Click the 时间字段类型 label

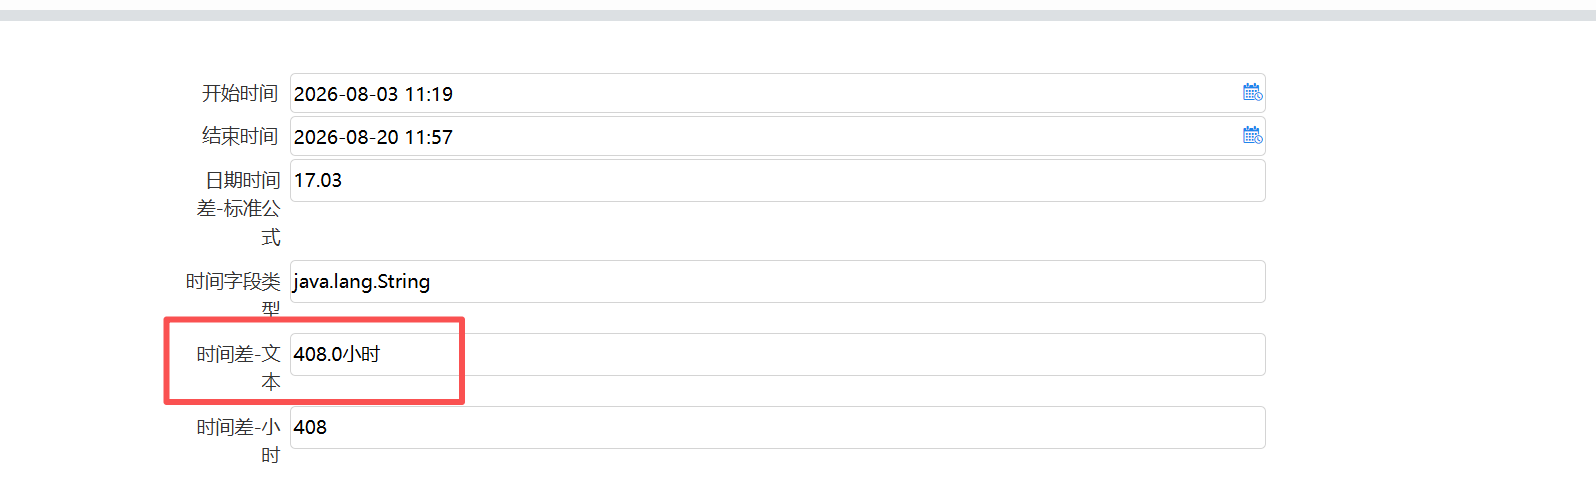click(233, 295)
